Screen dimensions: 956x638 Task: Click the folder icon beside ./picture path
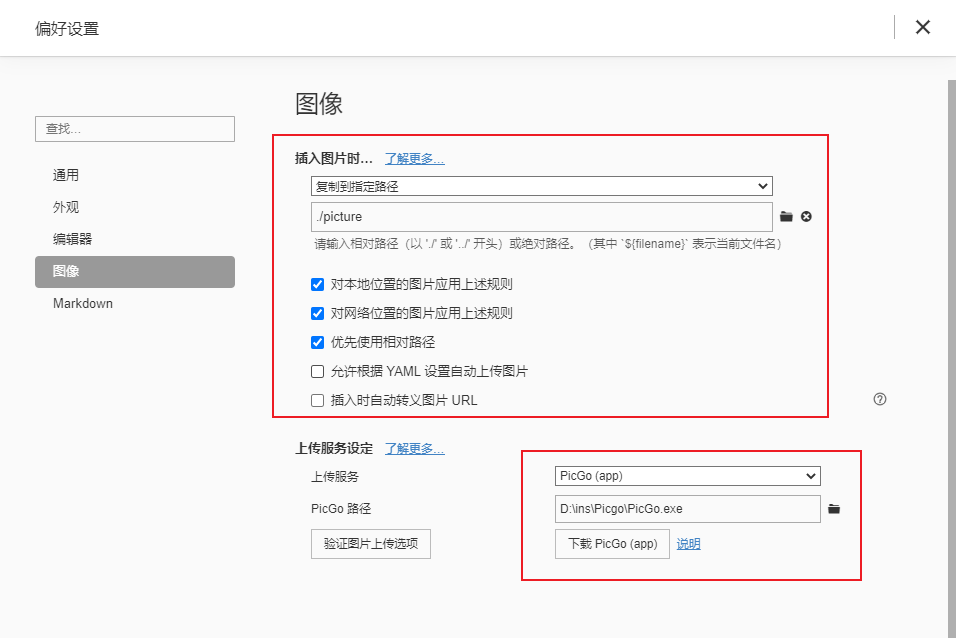point(786,217)
